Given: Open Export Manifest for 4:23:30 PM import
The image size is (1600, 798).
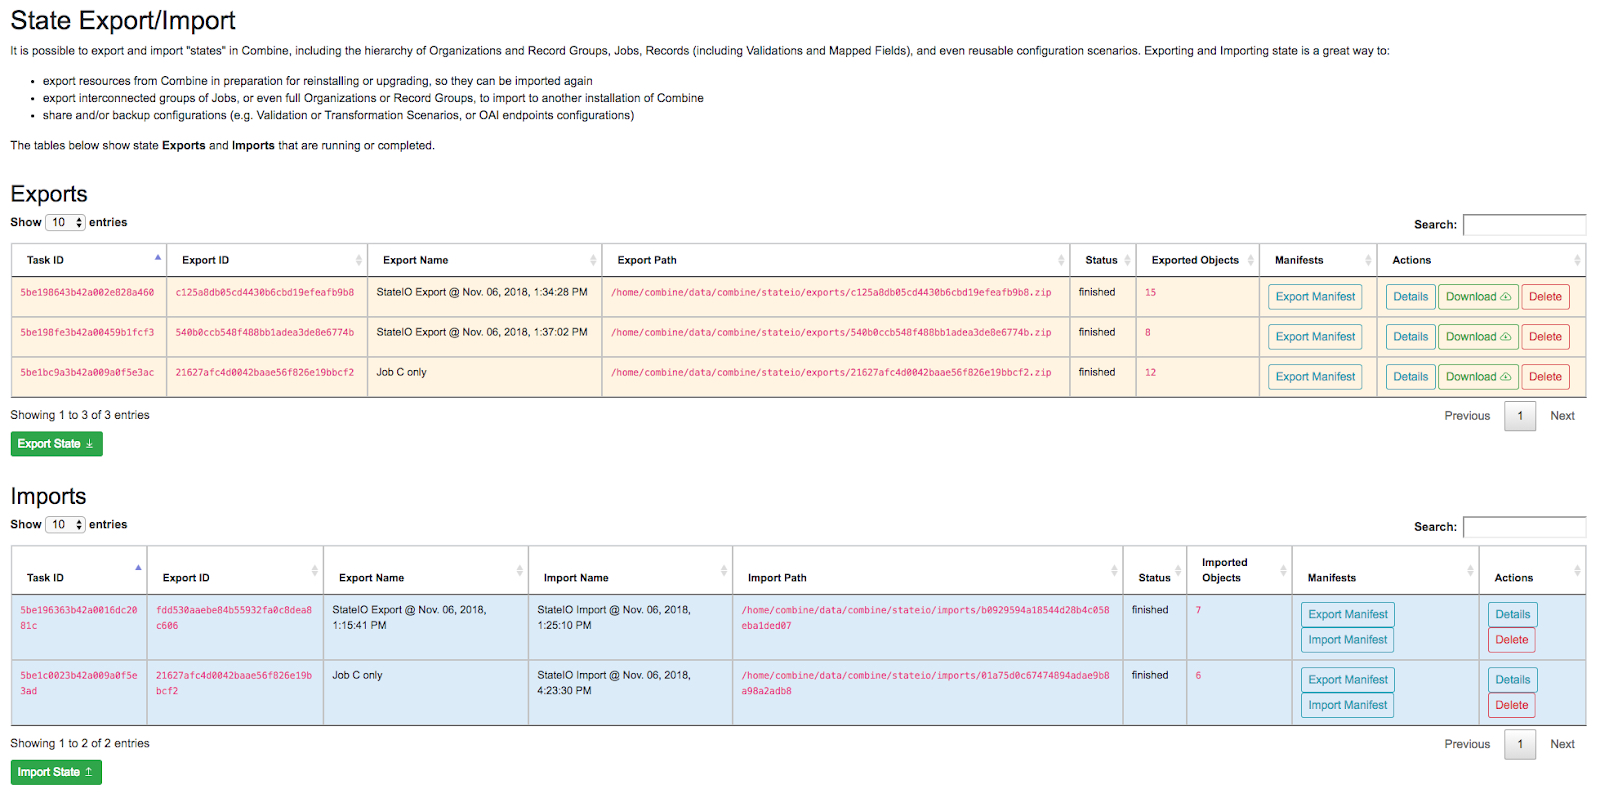Looking at the screenshot, I should click(x=1348, y=680).
